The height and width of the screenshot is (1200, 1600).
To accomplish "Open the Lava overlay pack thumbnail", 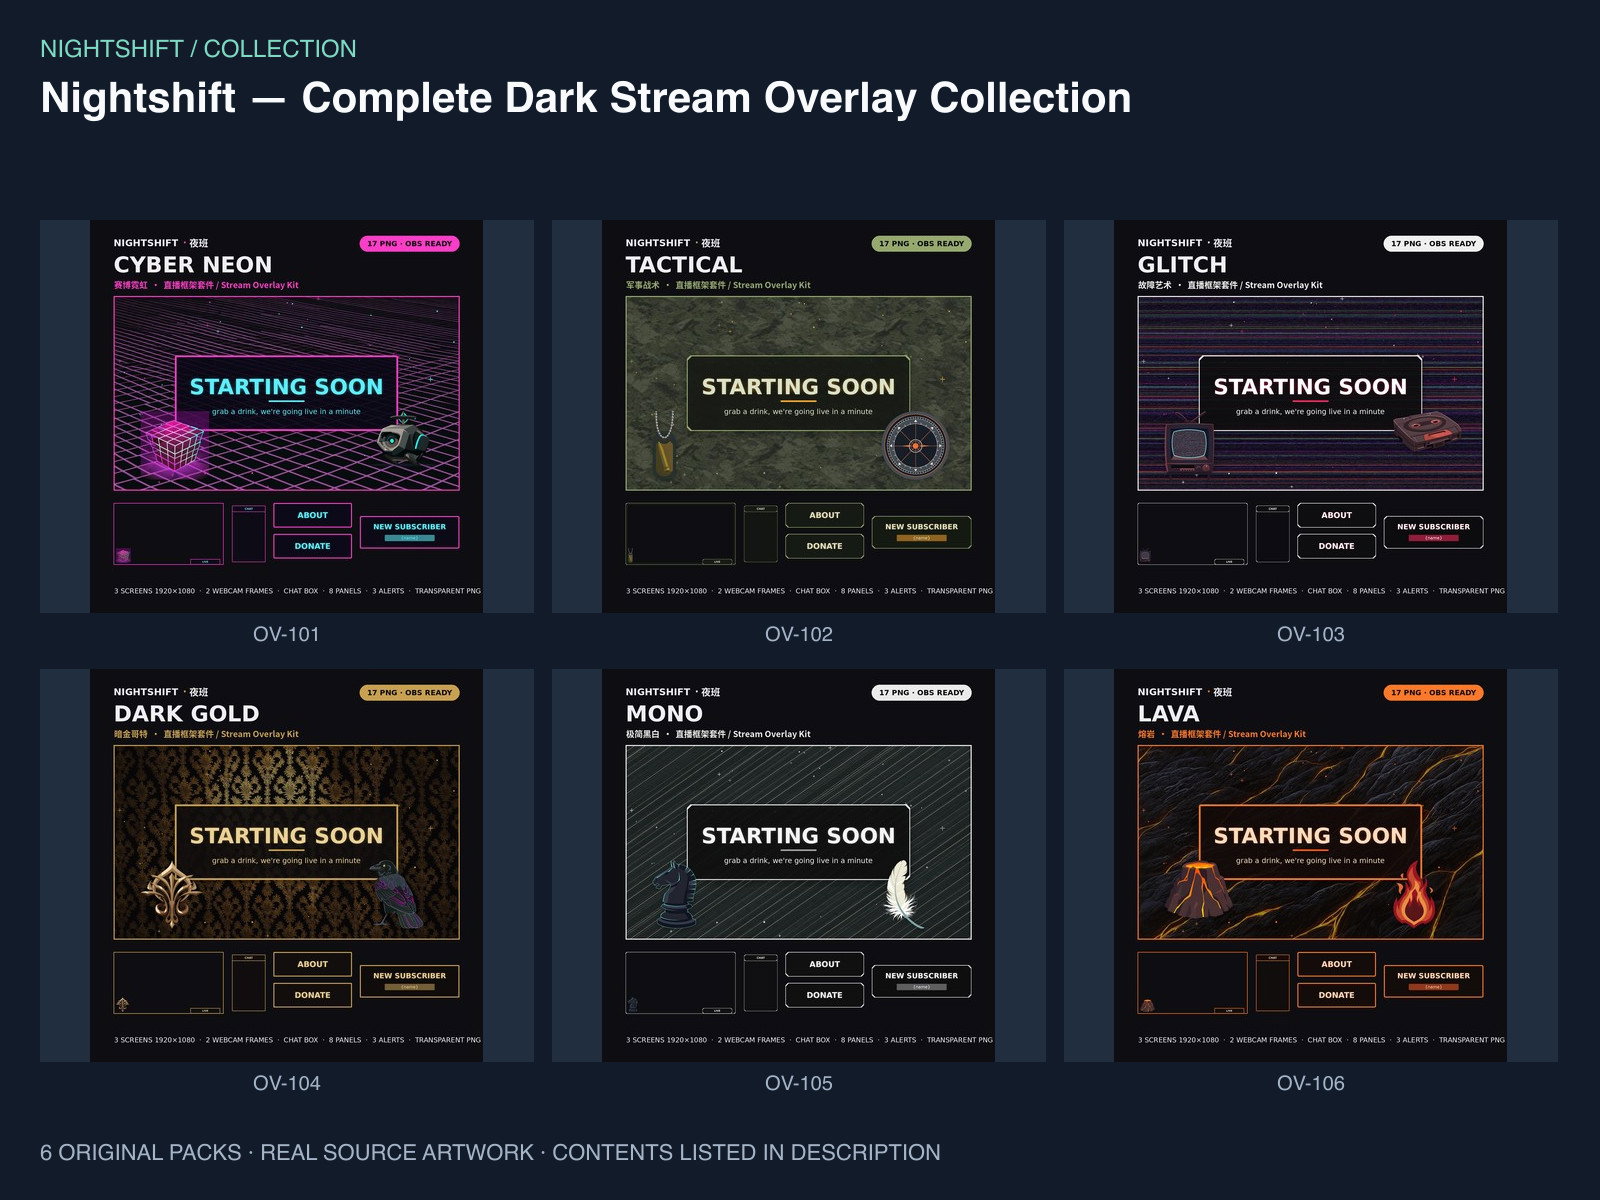I will point(1311,865).
